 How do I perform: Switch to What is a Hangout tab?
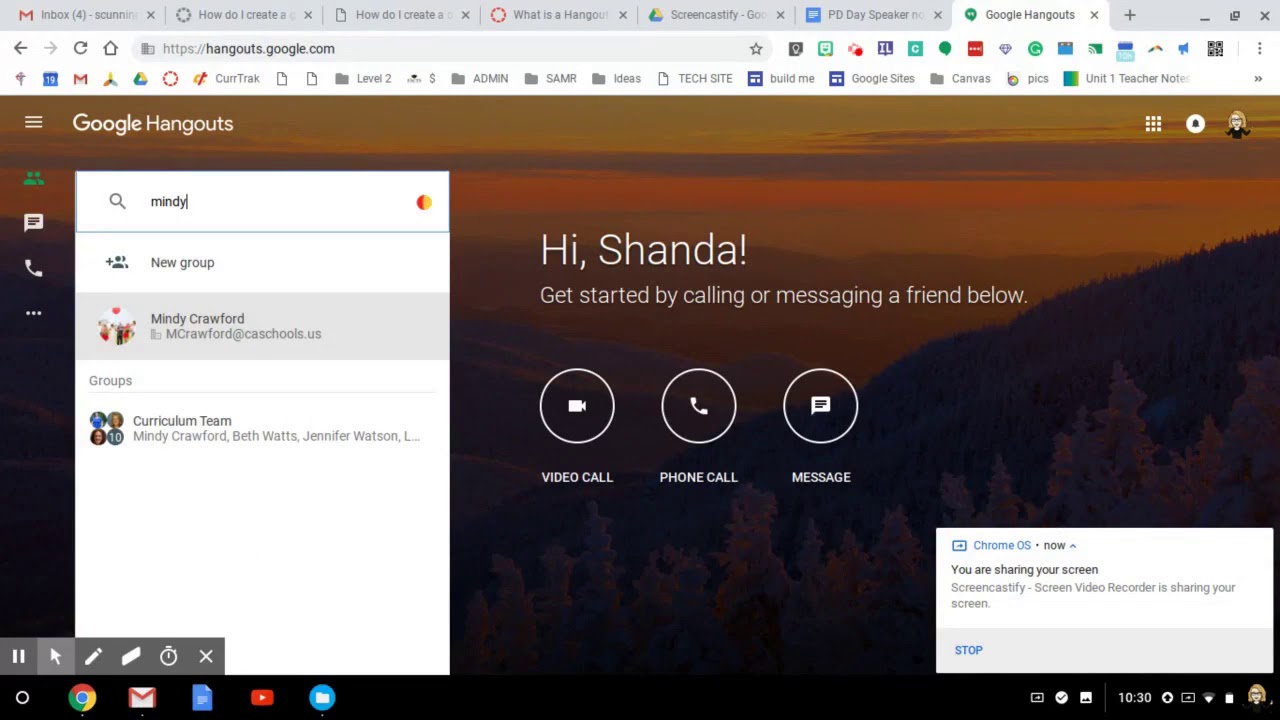coord(558,15)
